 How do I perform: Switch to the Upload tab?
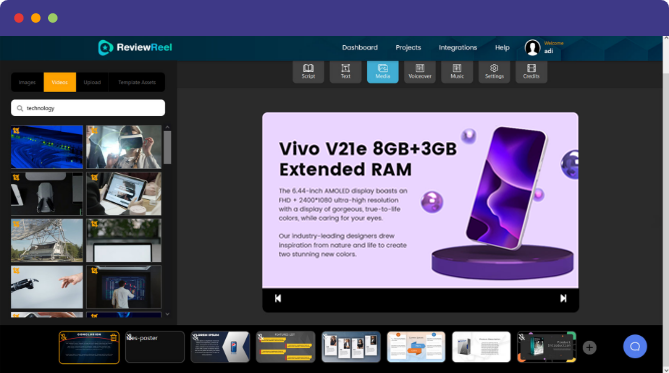coord(92,82)
